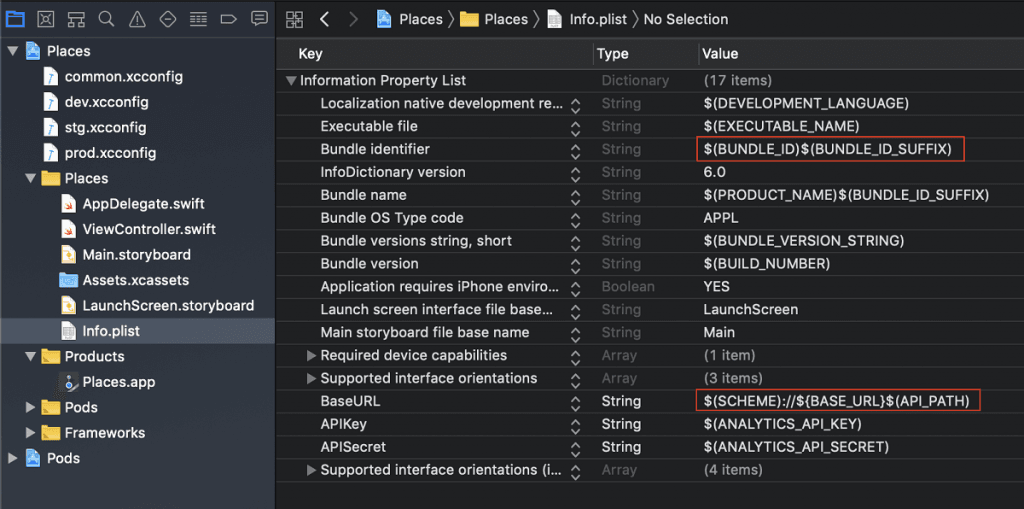This screenshot has height=509, width=1024.
Task: Select Info.plist in the file navigator
Action: [x=111, y=331]
